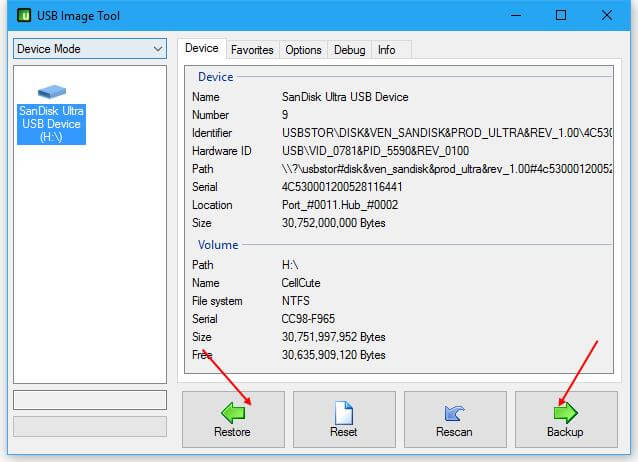This screenshot has height=462, width=638.
Task: Click volume path value H:\
Action: (290, 265)
